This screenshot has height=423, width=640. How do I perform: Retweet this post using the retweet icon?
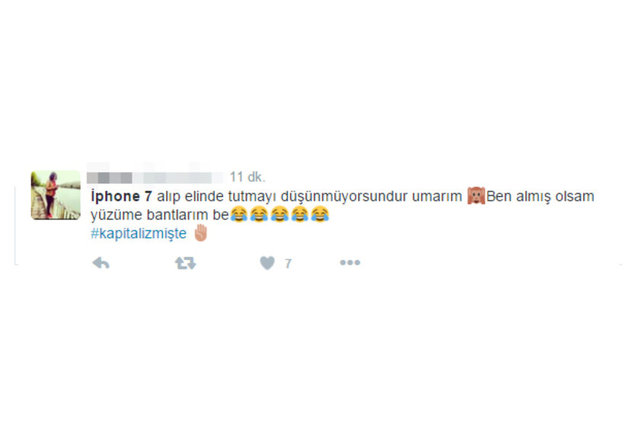coord(185,263)
